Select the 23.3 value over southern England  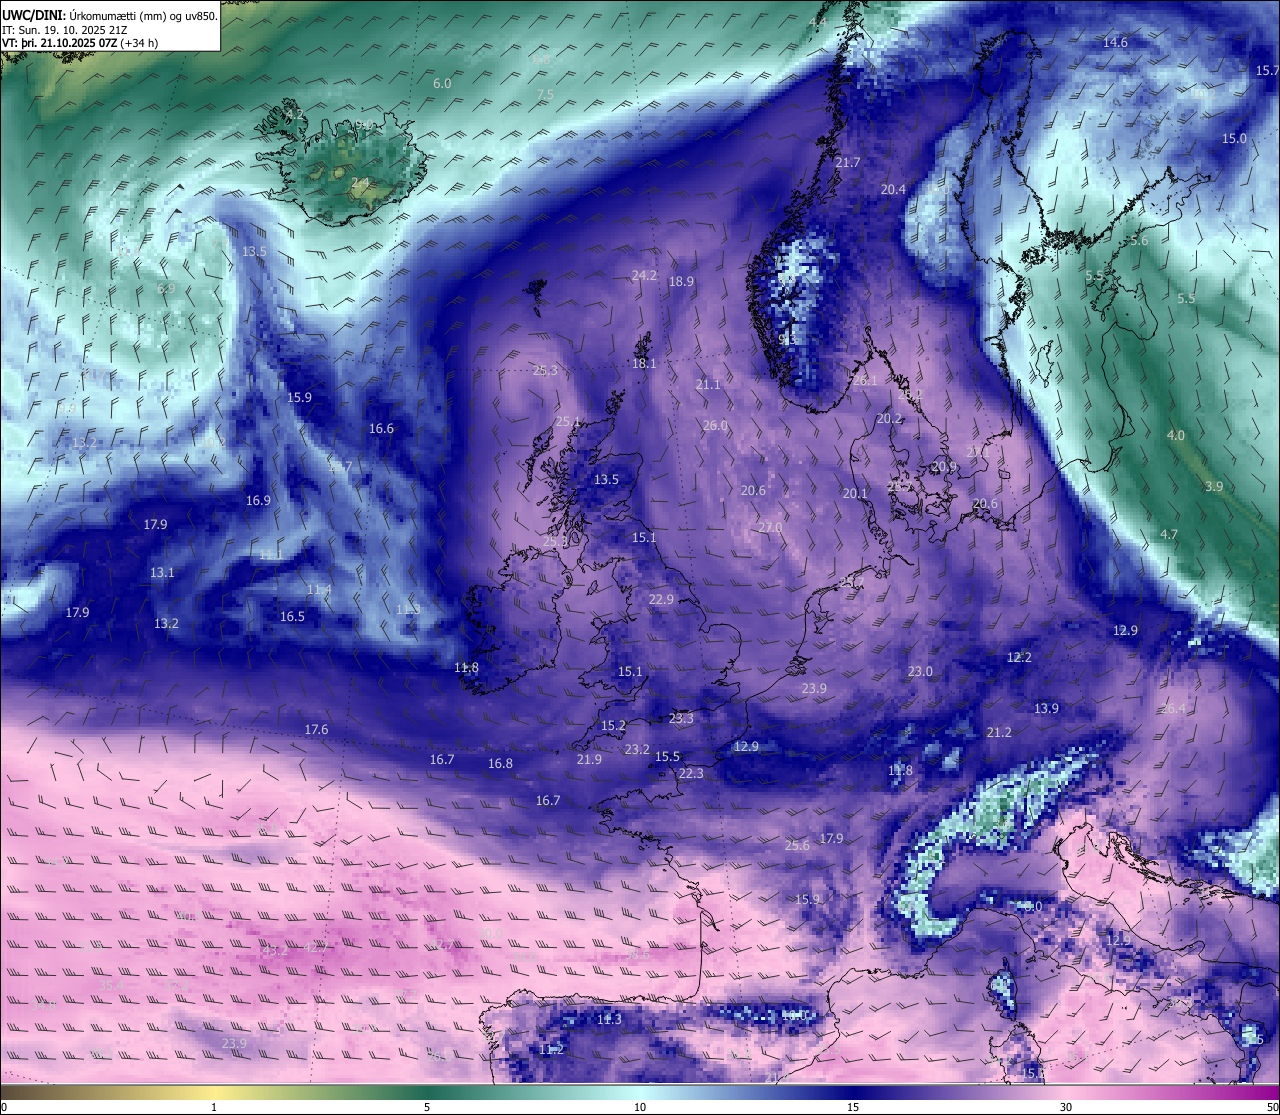[x=681, y=718]
